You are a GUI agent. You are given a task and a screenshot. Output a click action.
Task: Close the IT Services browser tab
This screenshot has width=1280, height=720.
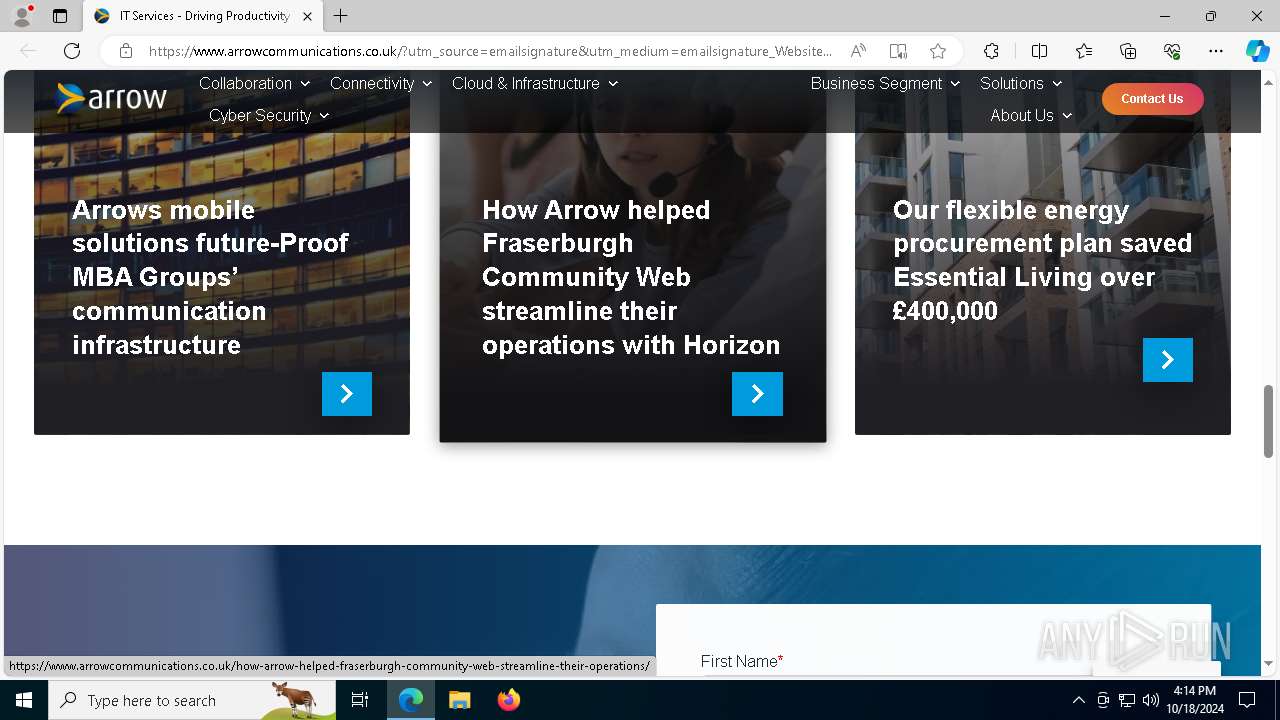click(x=307, y=16)
